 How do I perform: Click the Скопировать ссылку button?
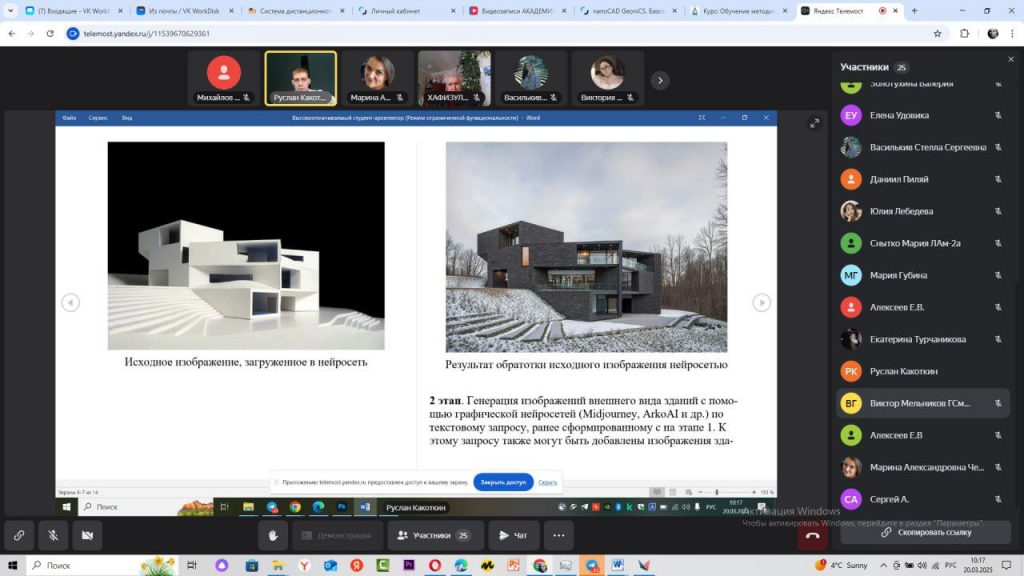click(925, 532)
